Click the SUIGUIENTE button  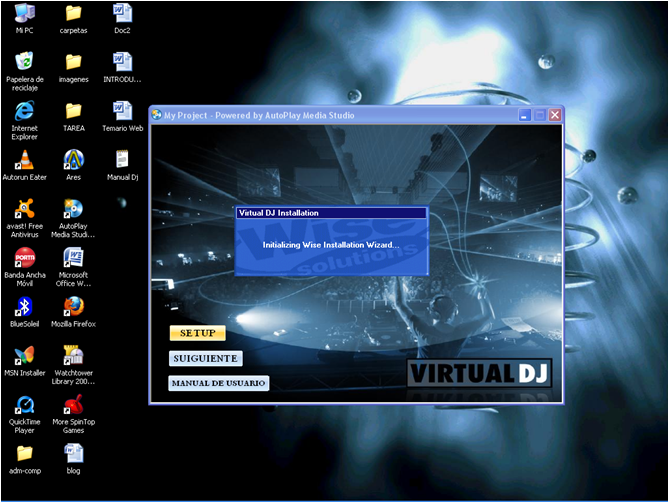(206, 358)
